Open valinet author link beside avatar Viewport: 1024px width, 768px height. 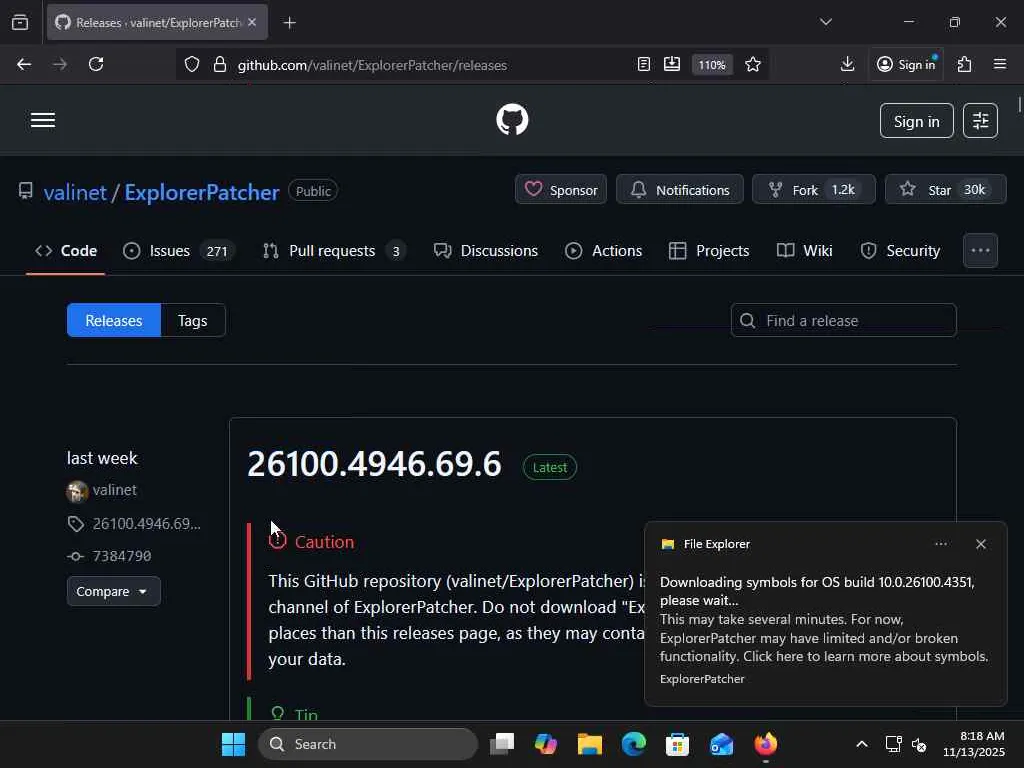click(x=114, y=490)
